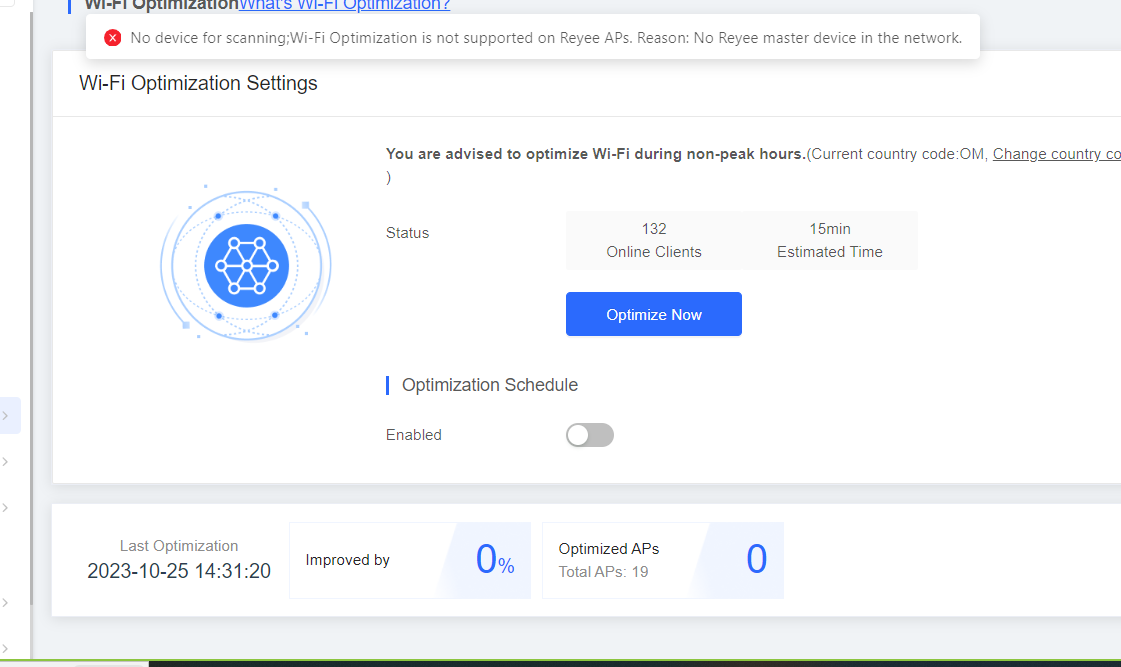Click the Optimization Schedule section heading

(x=489, y=385)
